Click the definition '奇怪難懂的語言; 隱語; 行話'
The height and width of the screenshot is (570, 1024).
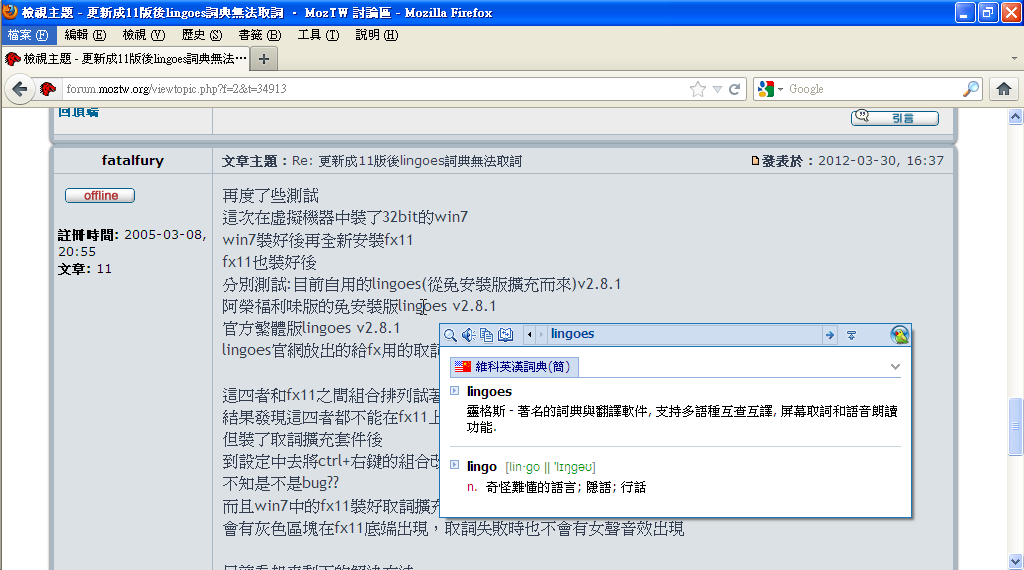pos(566,487)
